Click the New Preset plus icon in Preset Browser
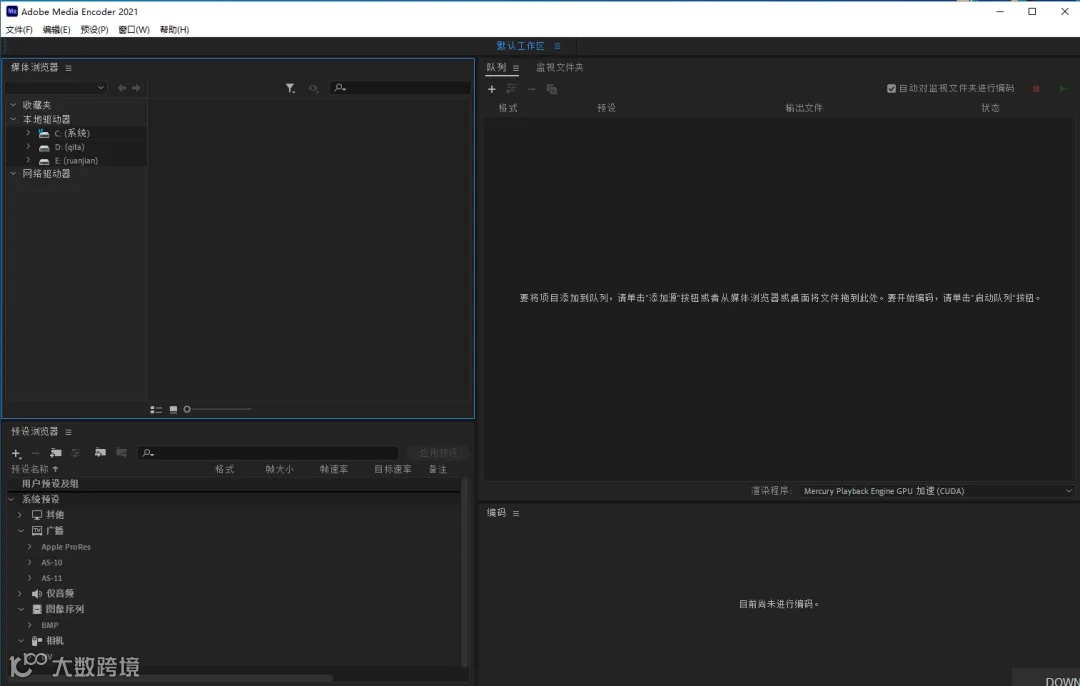This screenshot has height=686, width=1080. pos(17,453)
